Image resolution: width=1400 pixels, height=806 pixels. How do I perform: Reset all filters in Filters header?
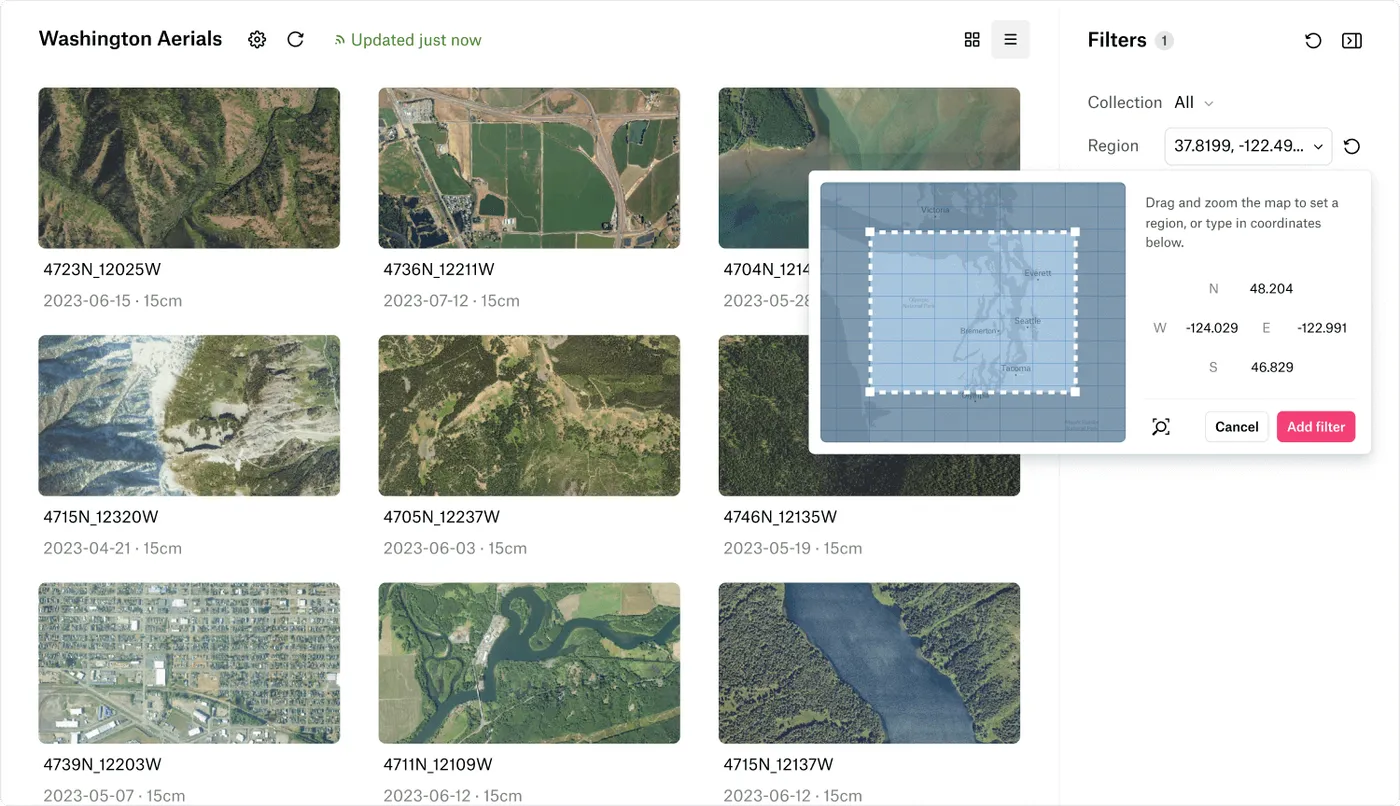(1313, 40)
